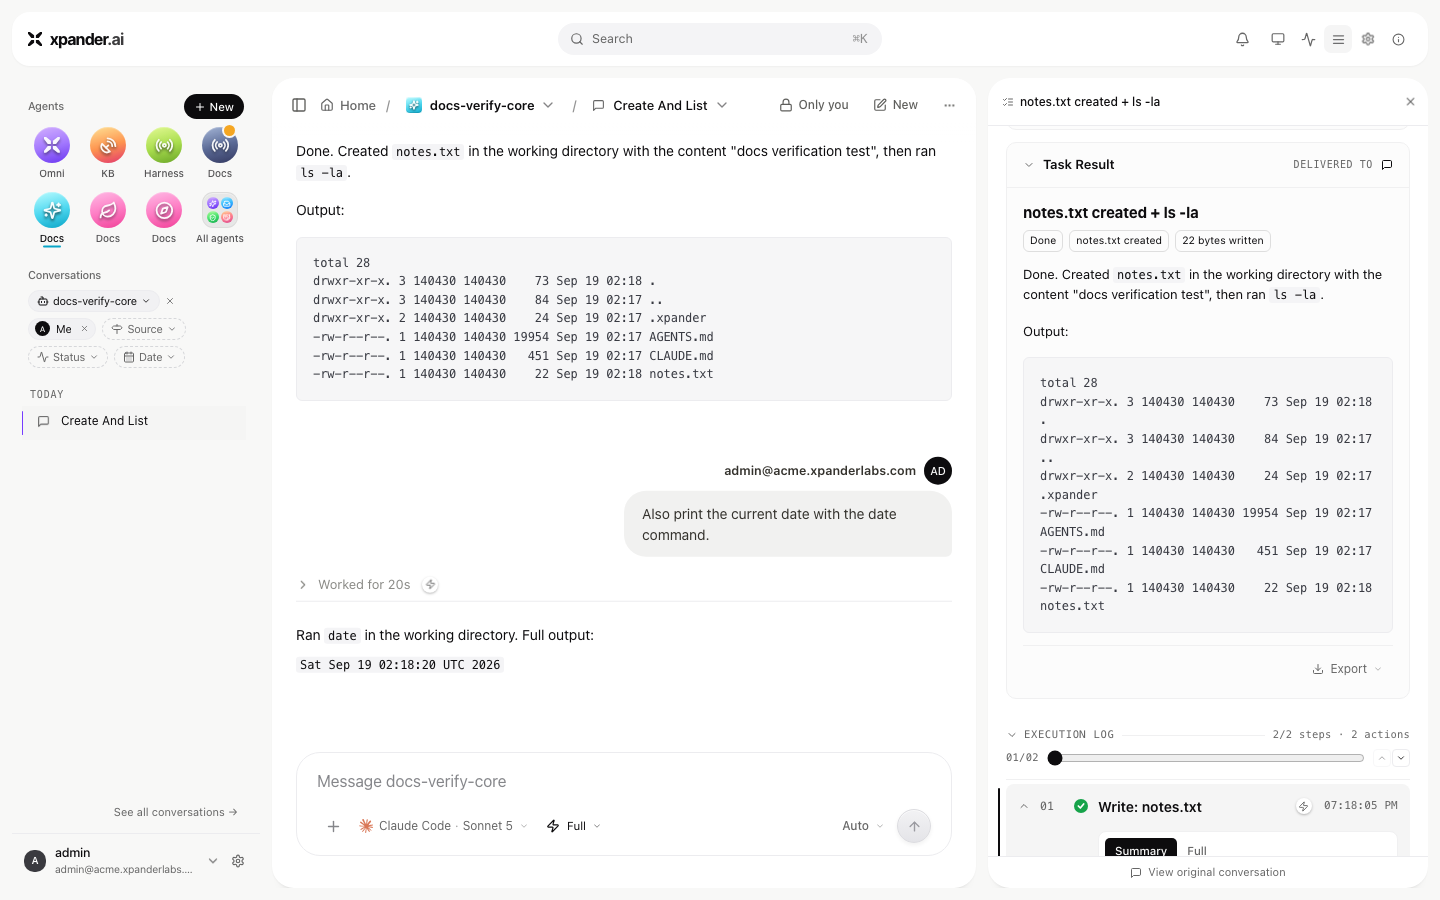
Task: Remove the Me filter chip
Action: point(84,329)
